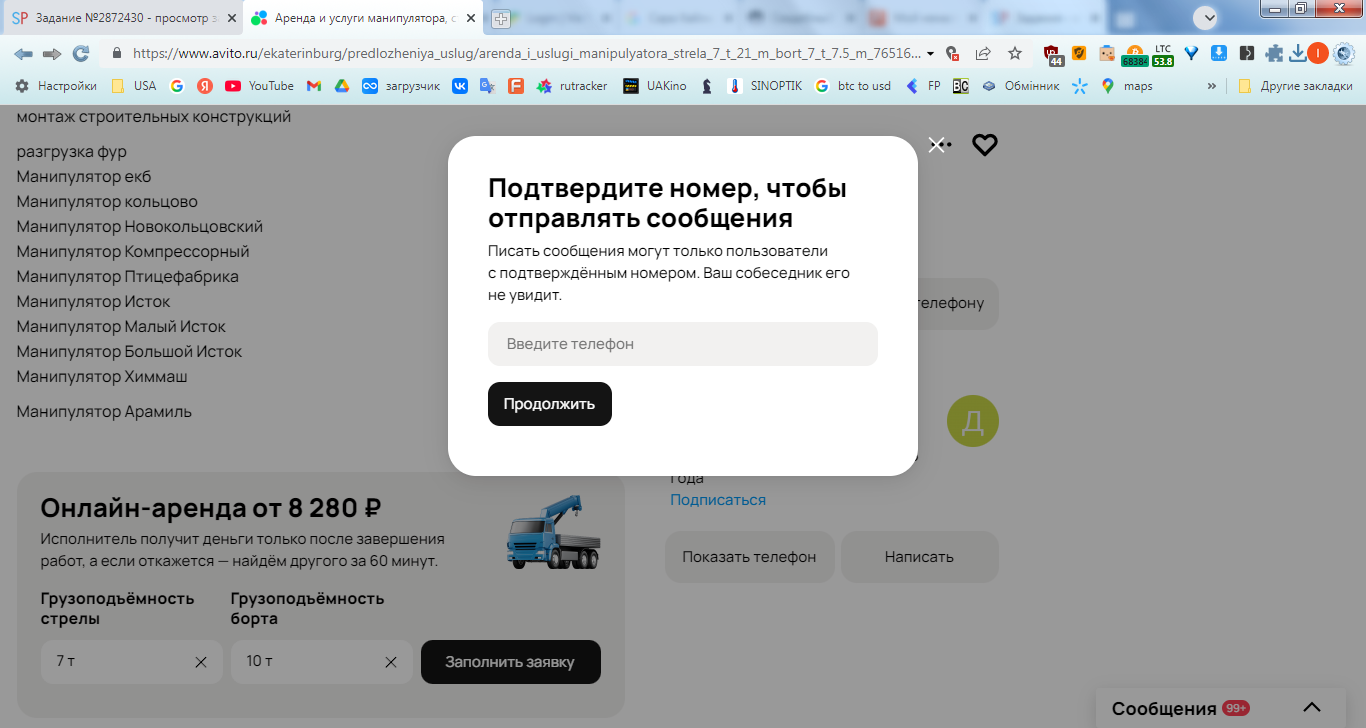Viewport: 1366px width, 728px height.
Task: Open the VK bookmark icon
Action: [x=460, y=86]
